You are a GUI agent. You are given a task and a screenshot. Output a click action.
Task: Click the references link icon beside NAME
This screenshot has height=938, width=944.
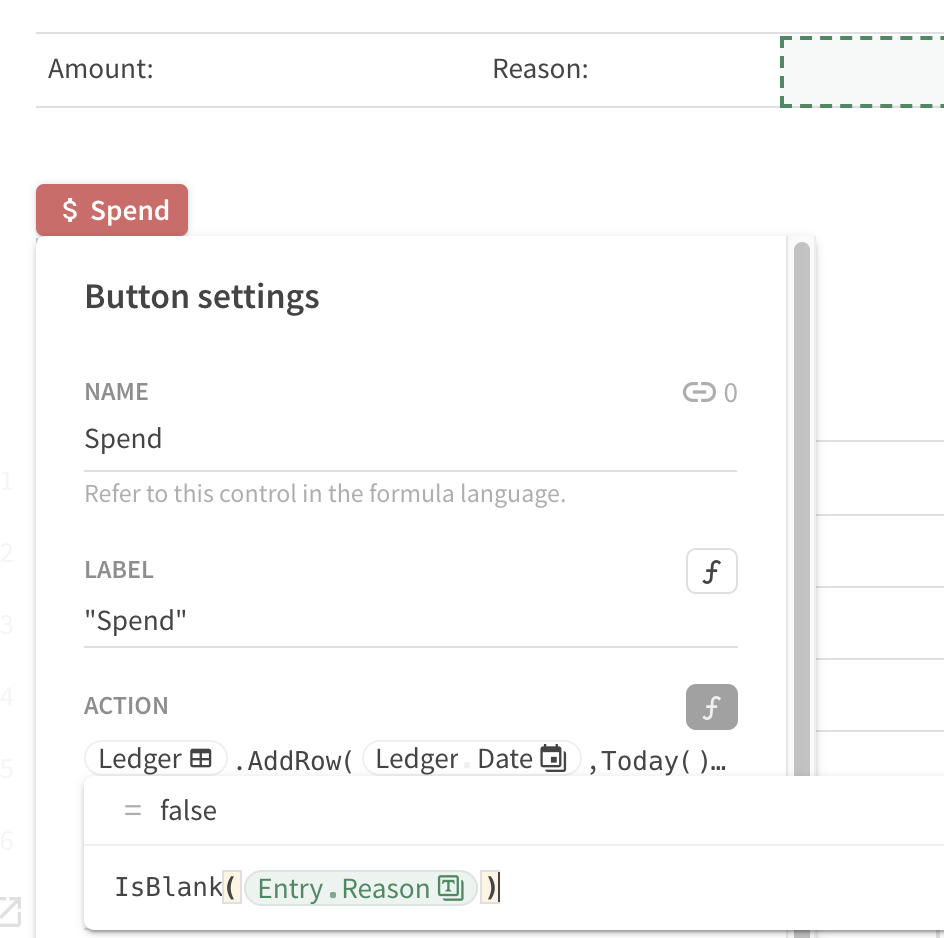(698, 393)
